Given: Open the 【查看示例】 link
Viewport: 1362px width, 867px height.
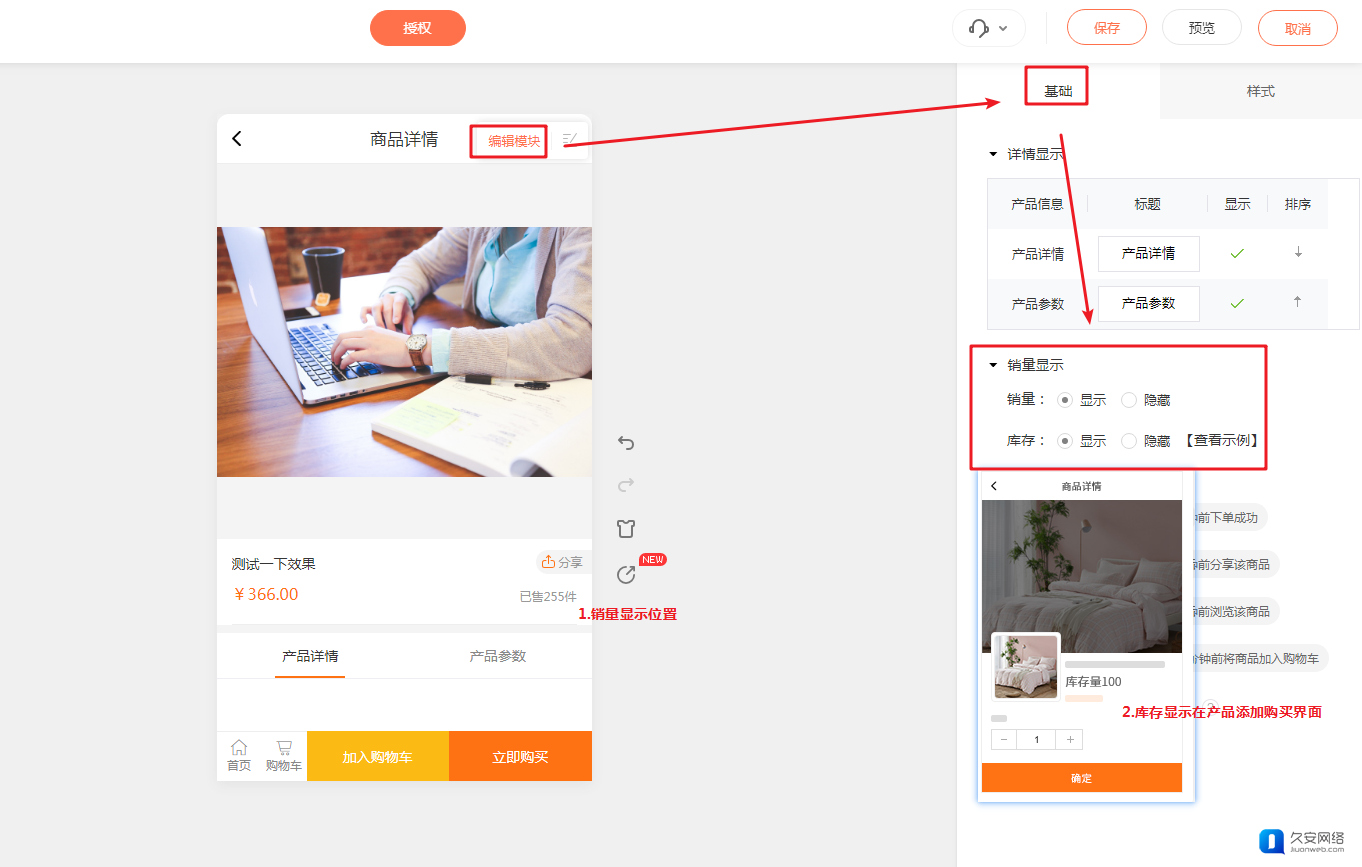Looking at the screenshot, I should 1221,441.
